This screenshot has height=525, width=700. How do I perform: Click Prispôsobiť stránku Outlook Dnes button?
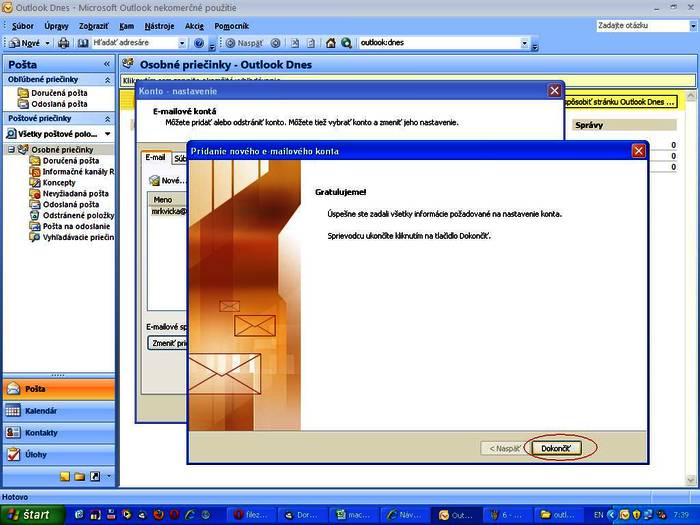pyautogui.click(x=621, y=102)
